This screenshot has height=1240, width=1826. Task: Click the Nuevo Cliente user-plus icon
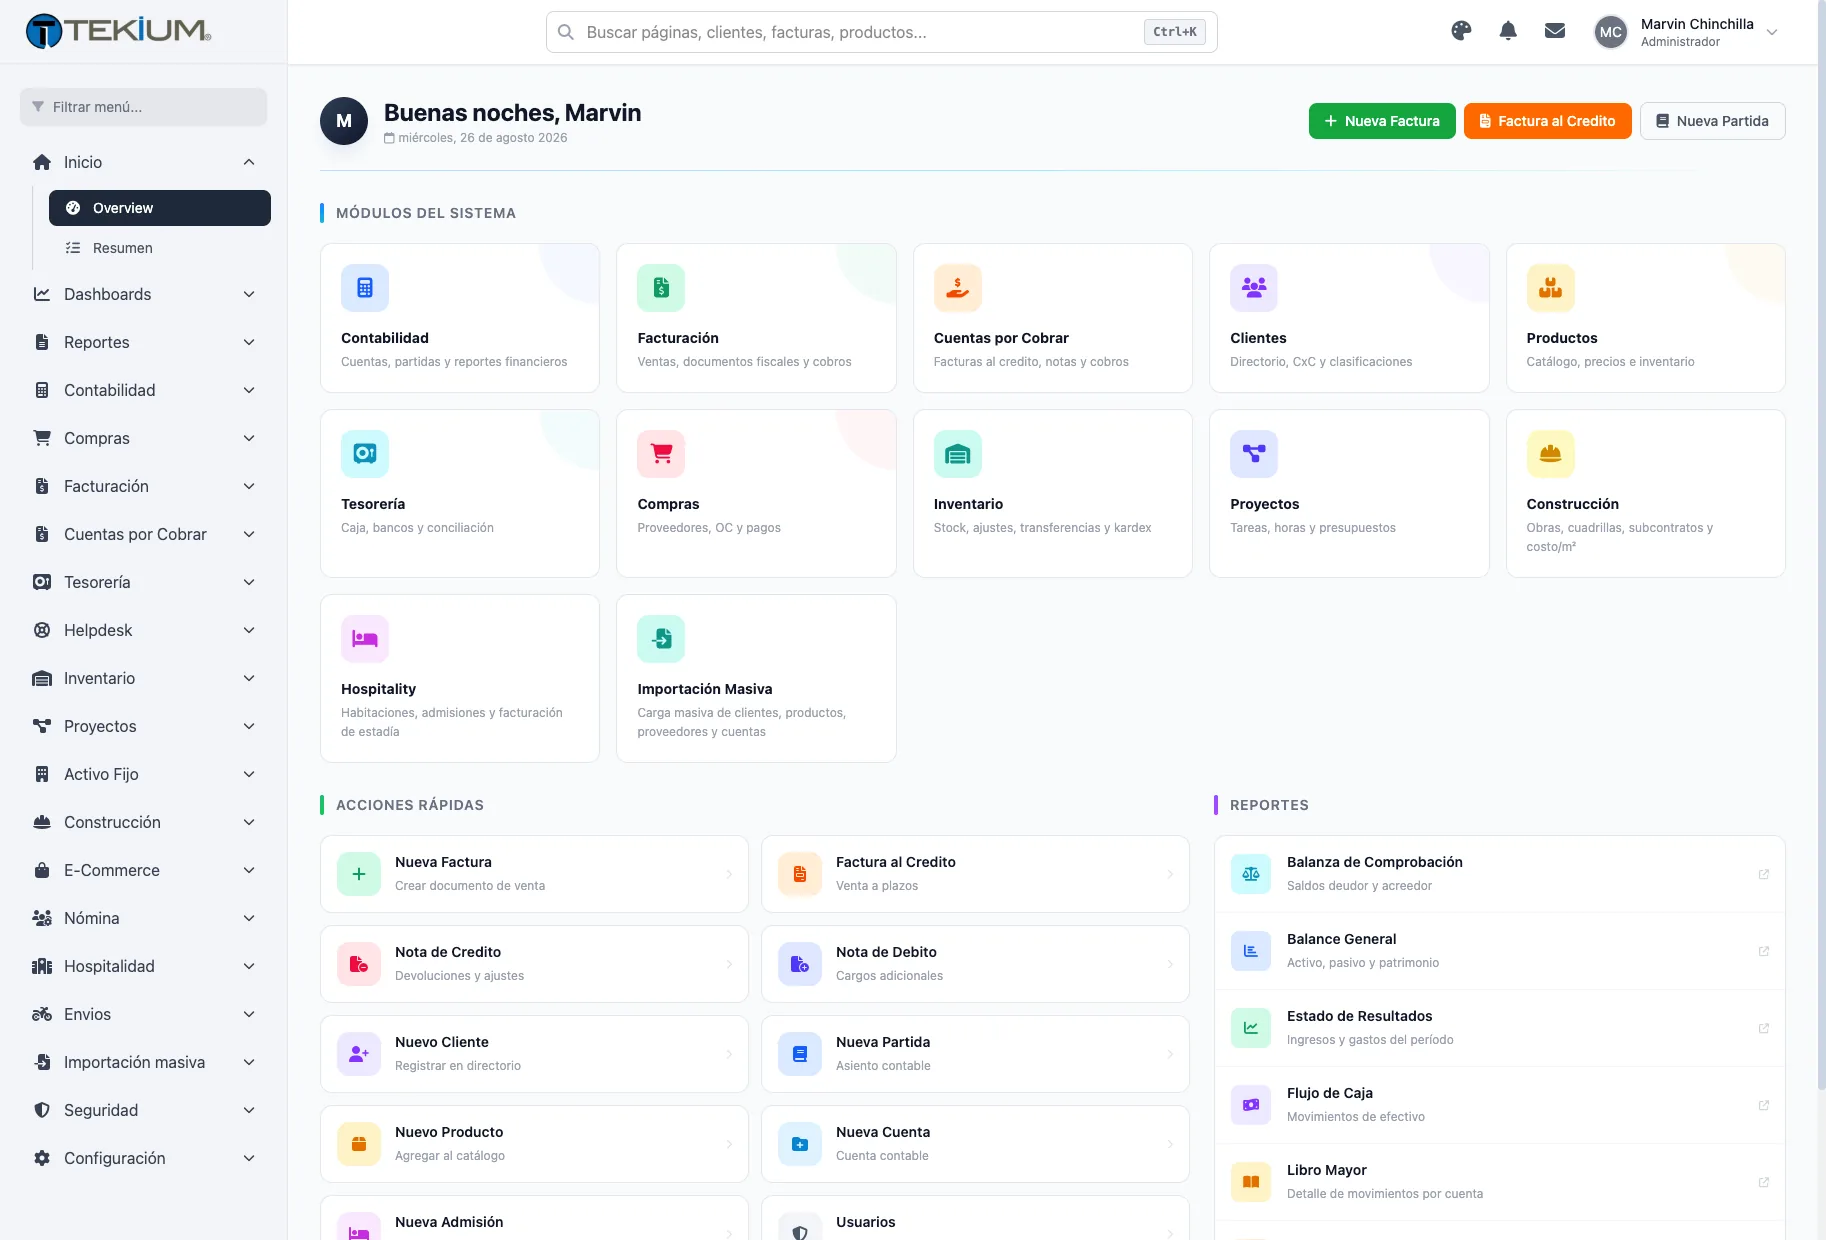click(x=359, y=1054)
